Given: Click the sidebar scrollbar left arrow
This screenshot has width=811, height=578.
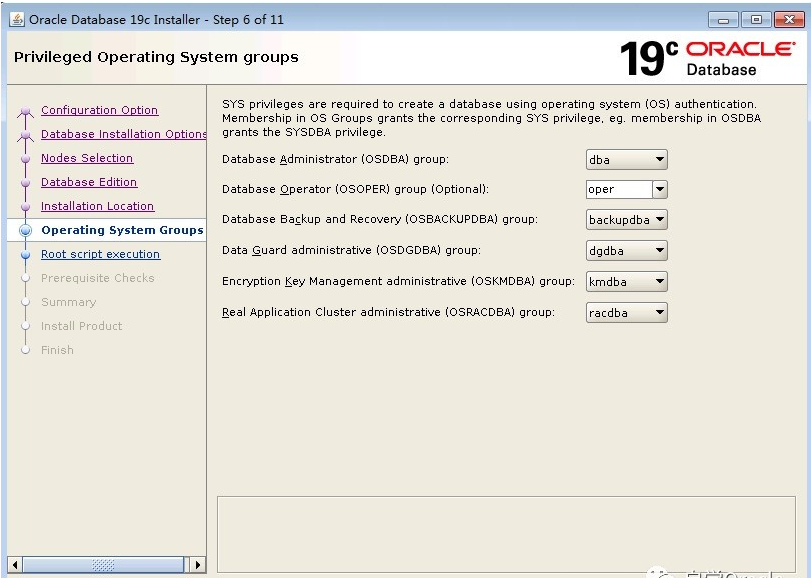Looking at the screenshot, I should click(x=15, y=565).
